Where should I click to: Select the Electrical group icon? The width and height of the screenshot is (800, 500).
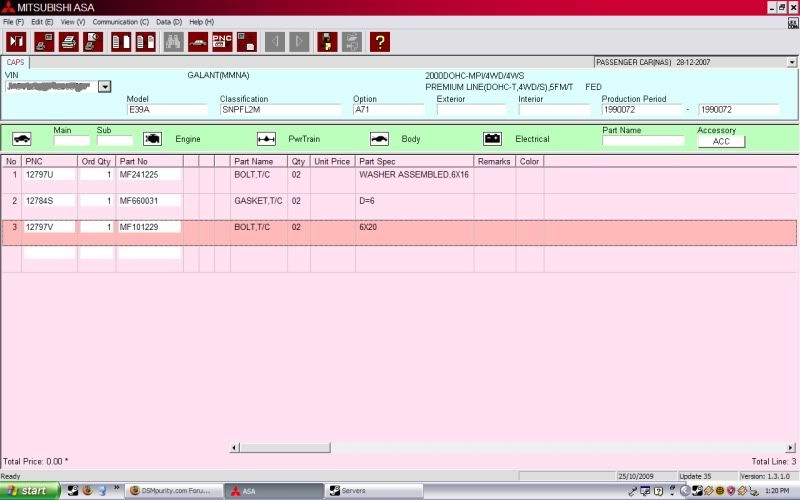(492, 139)
